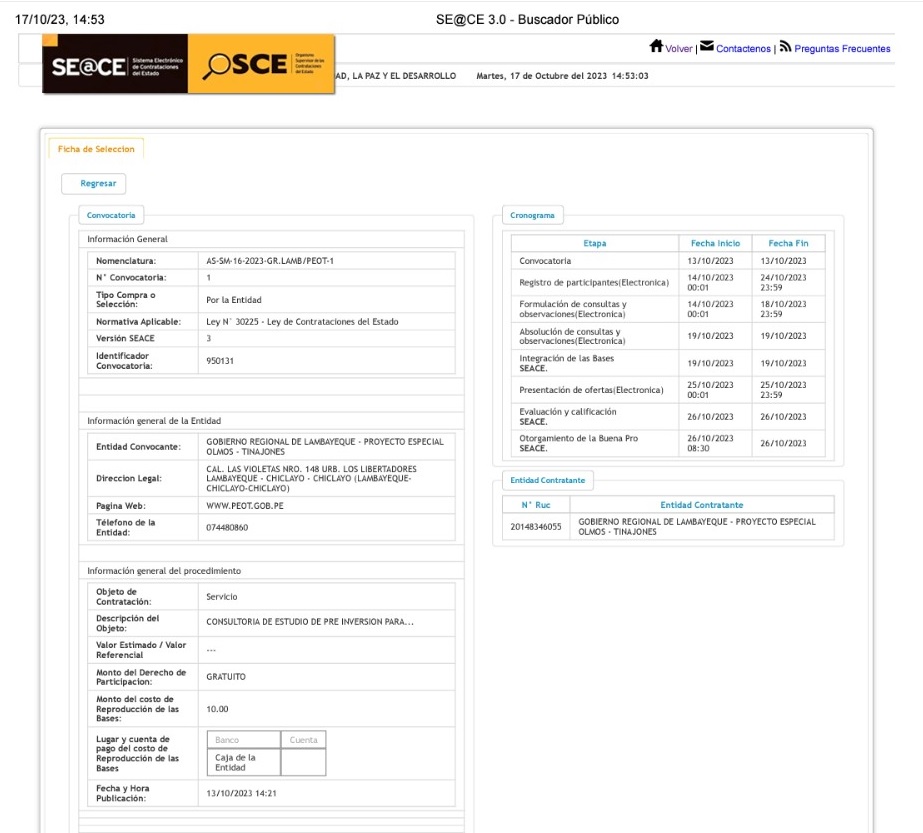Click the Martes, 17 de Octubre date text
The height and width of the screenshot is (833, 923).
pos(562,76)
